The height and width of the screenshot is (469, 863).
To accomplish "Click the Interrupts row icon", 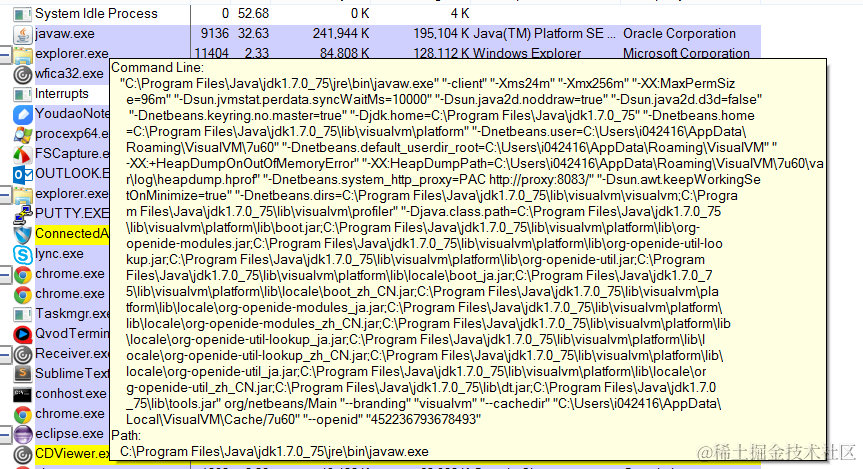I will 23,94.
